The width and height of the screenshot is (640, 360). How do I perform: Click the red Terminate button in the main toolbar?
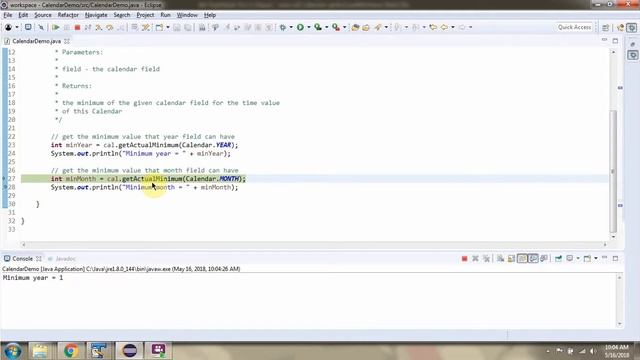77,27
